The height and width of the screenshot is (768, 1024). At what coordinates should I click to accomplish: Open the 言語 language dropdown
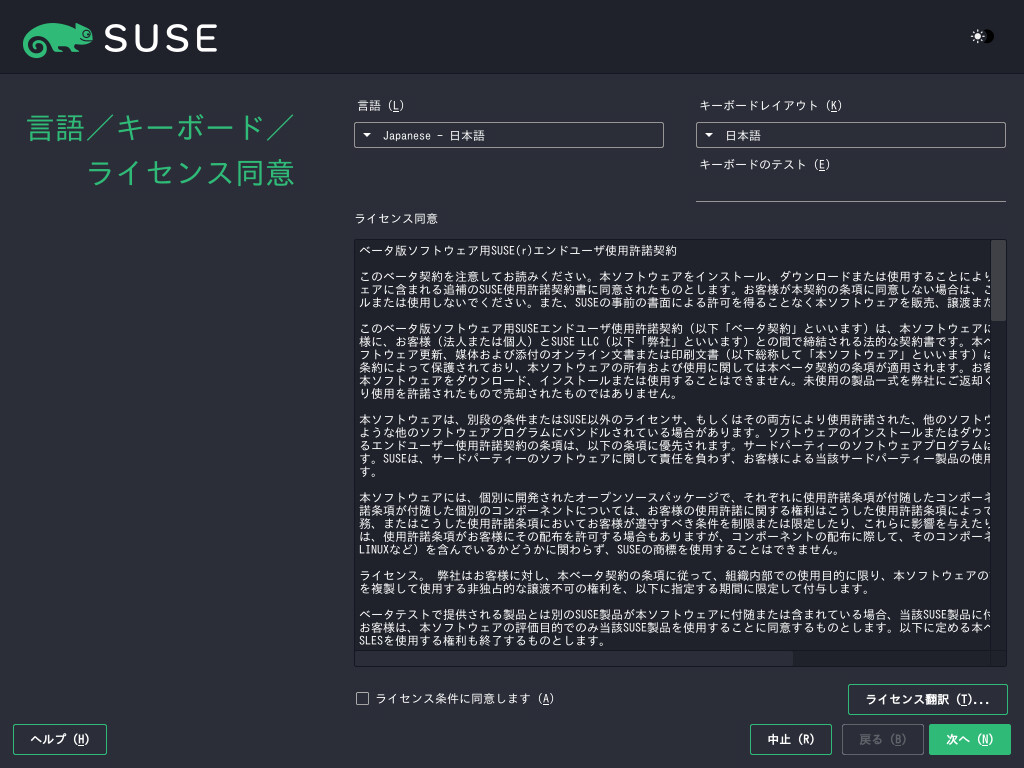(x=509, y=135)
